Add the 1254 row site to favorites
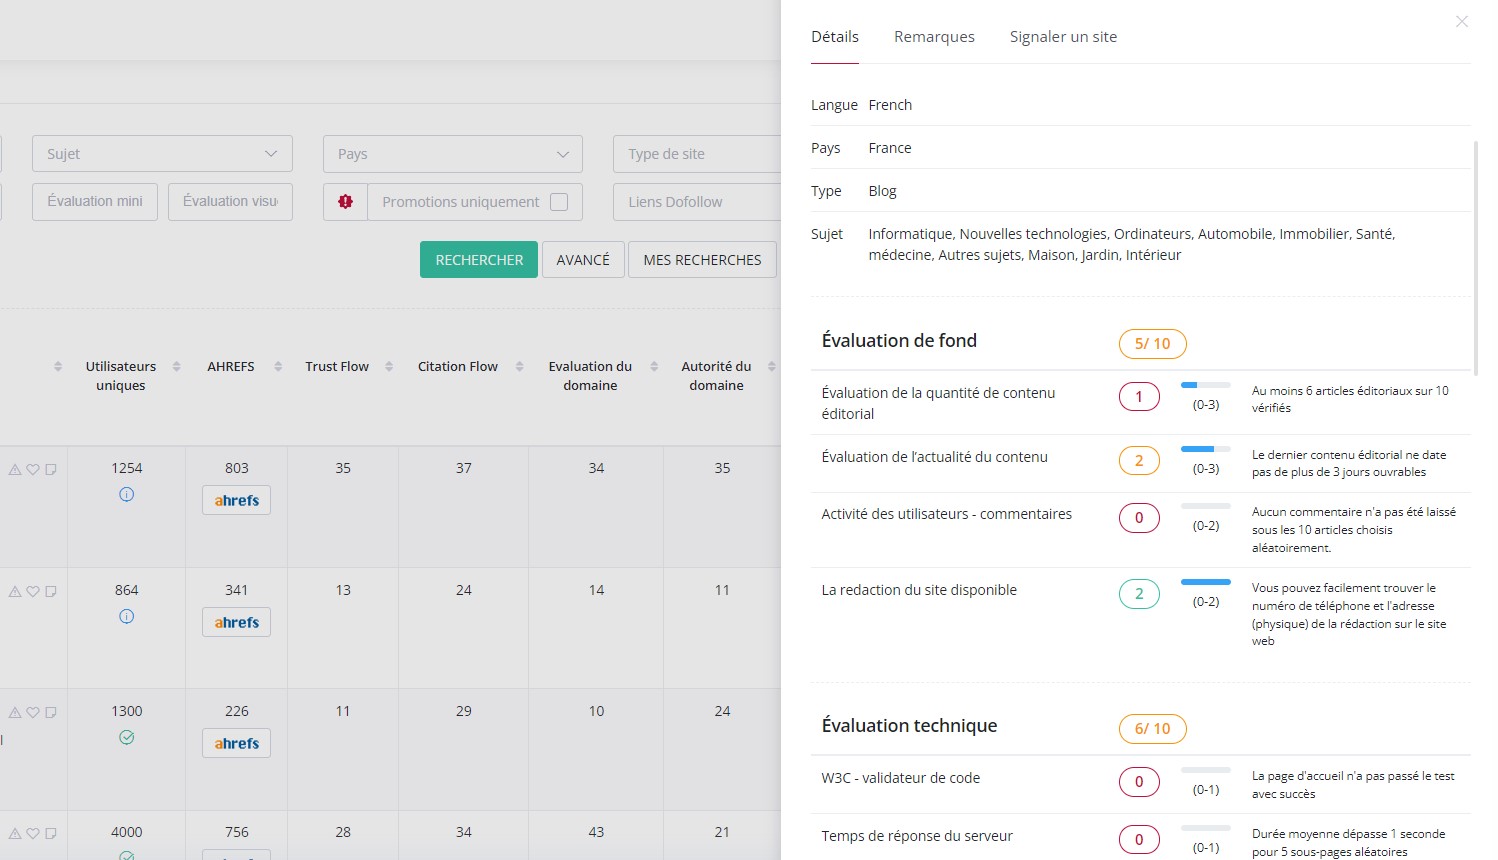 33,469
